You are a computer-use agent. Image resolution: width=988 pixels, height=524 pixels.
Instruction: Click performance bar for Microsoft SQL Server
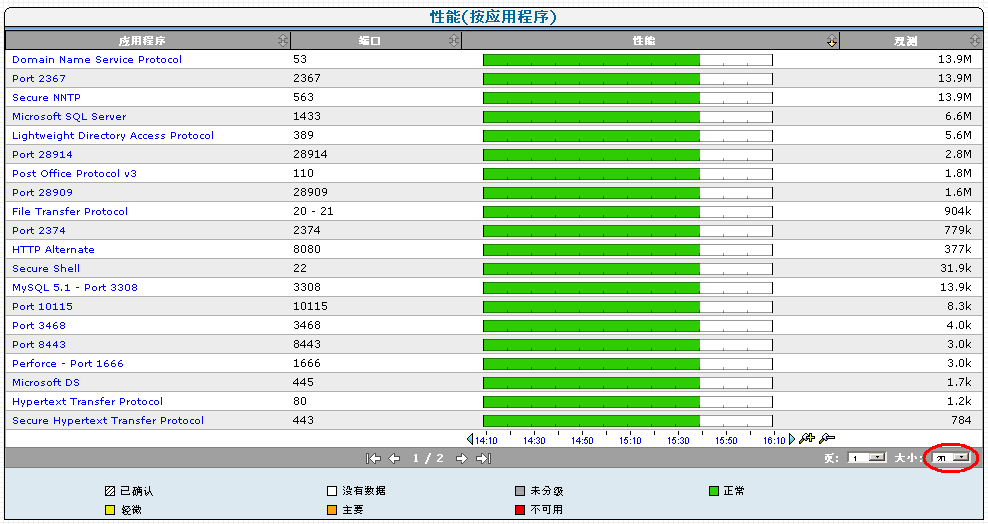pyautogui.click(x=628, y=117)
